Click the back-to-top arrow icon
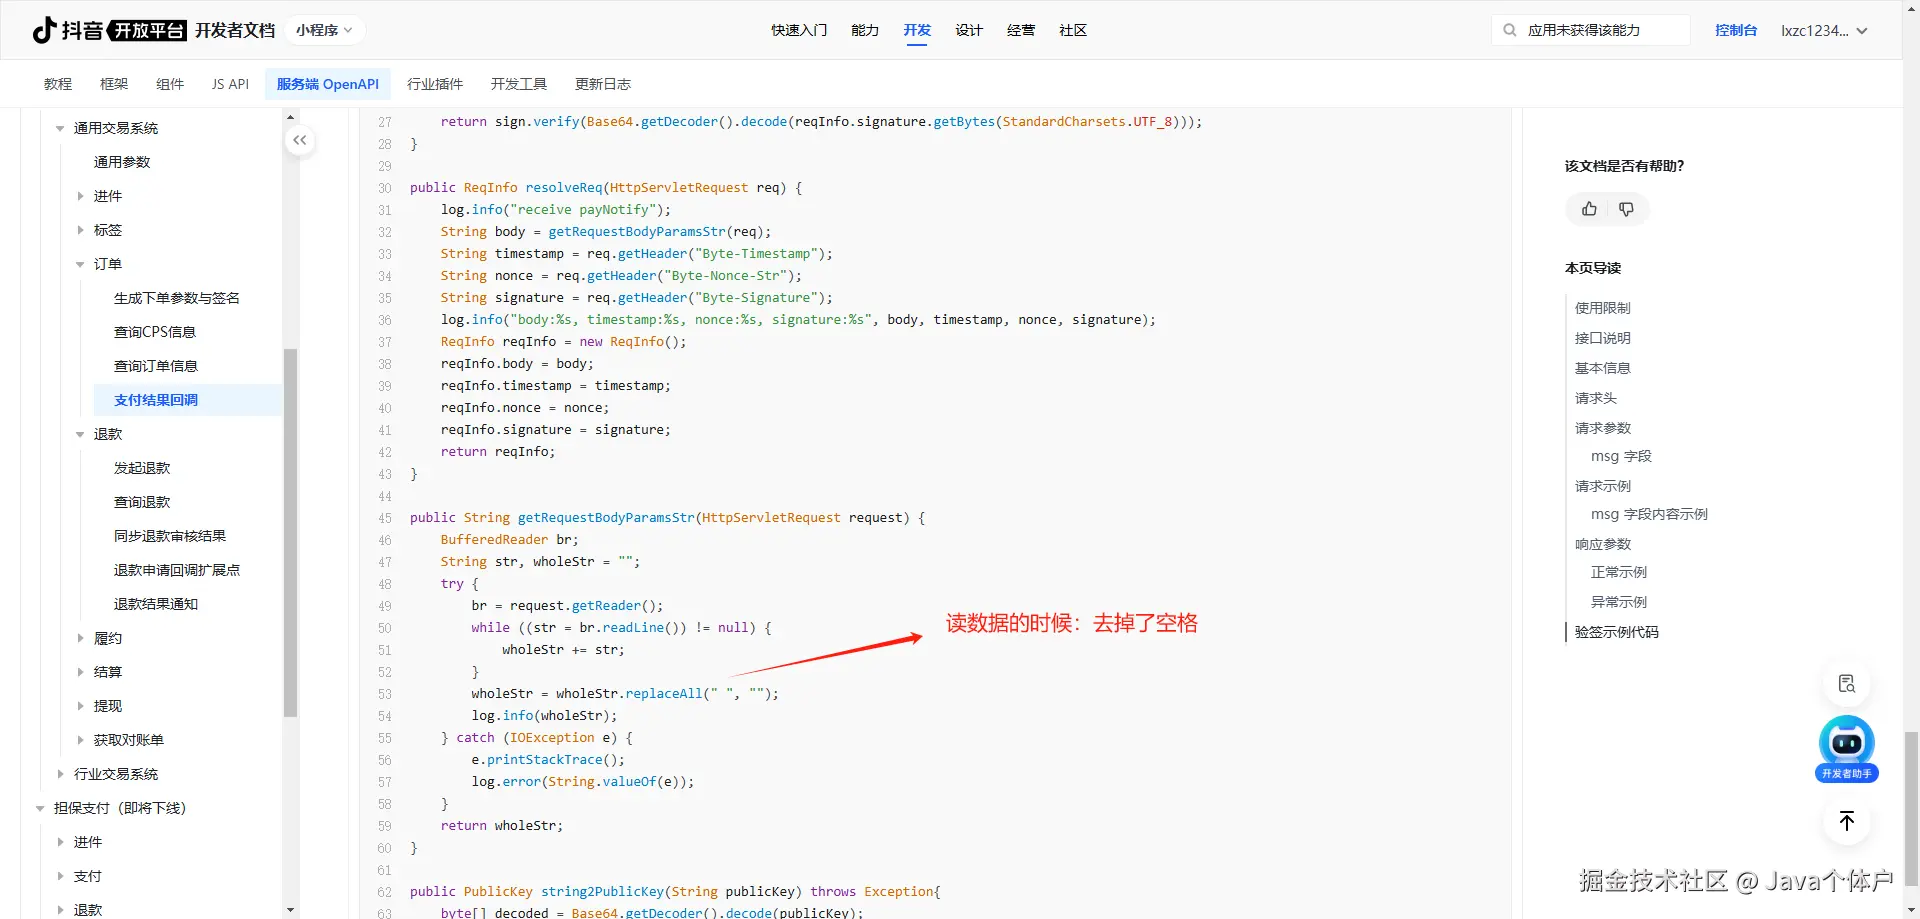 1847,821
